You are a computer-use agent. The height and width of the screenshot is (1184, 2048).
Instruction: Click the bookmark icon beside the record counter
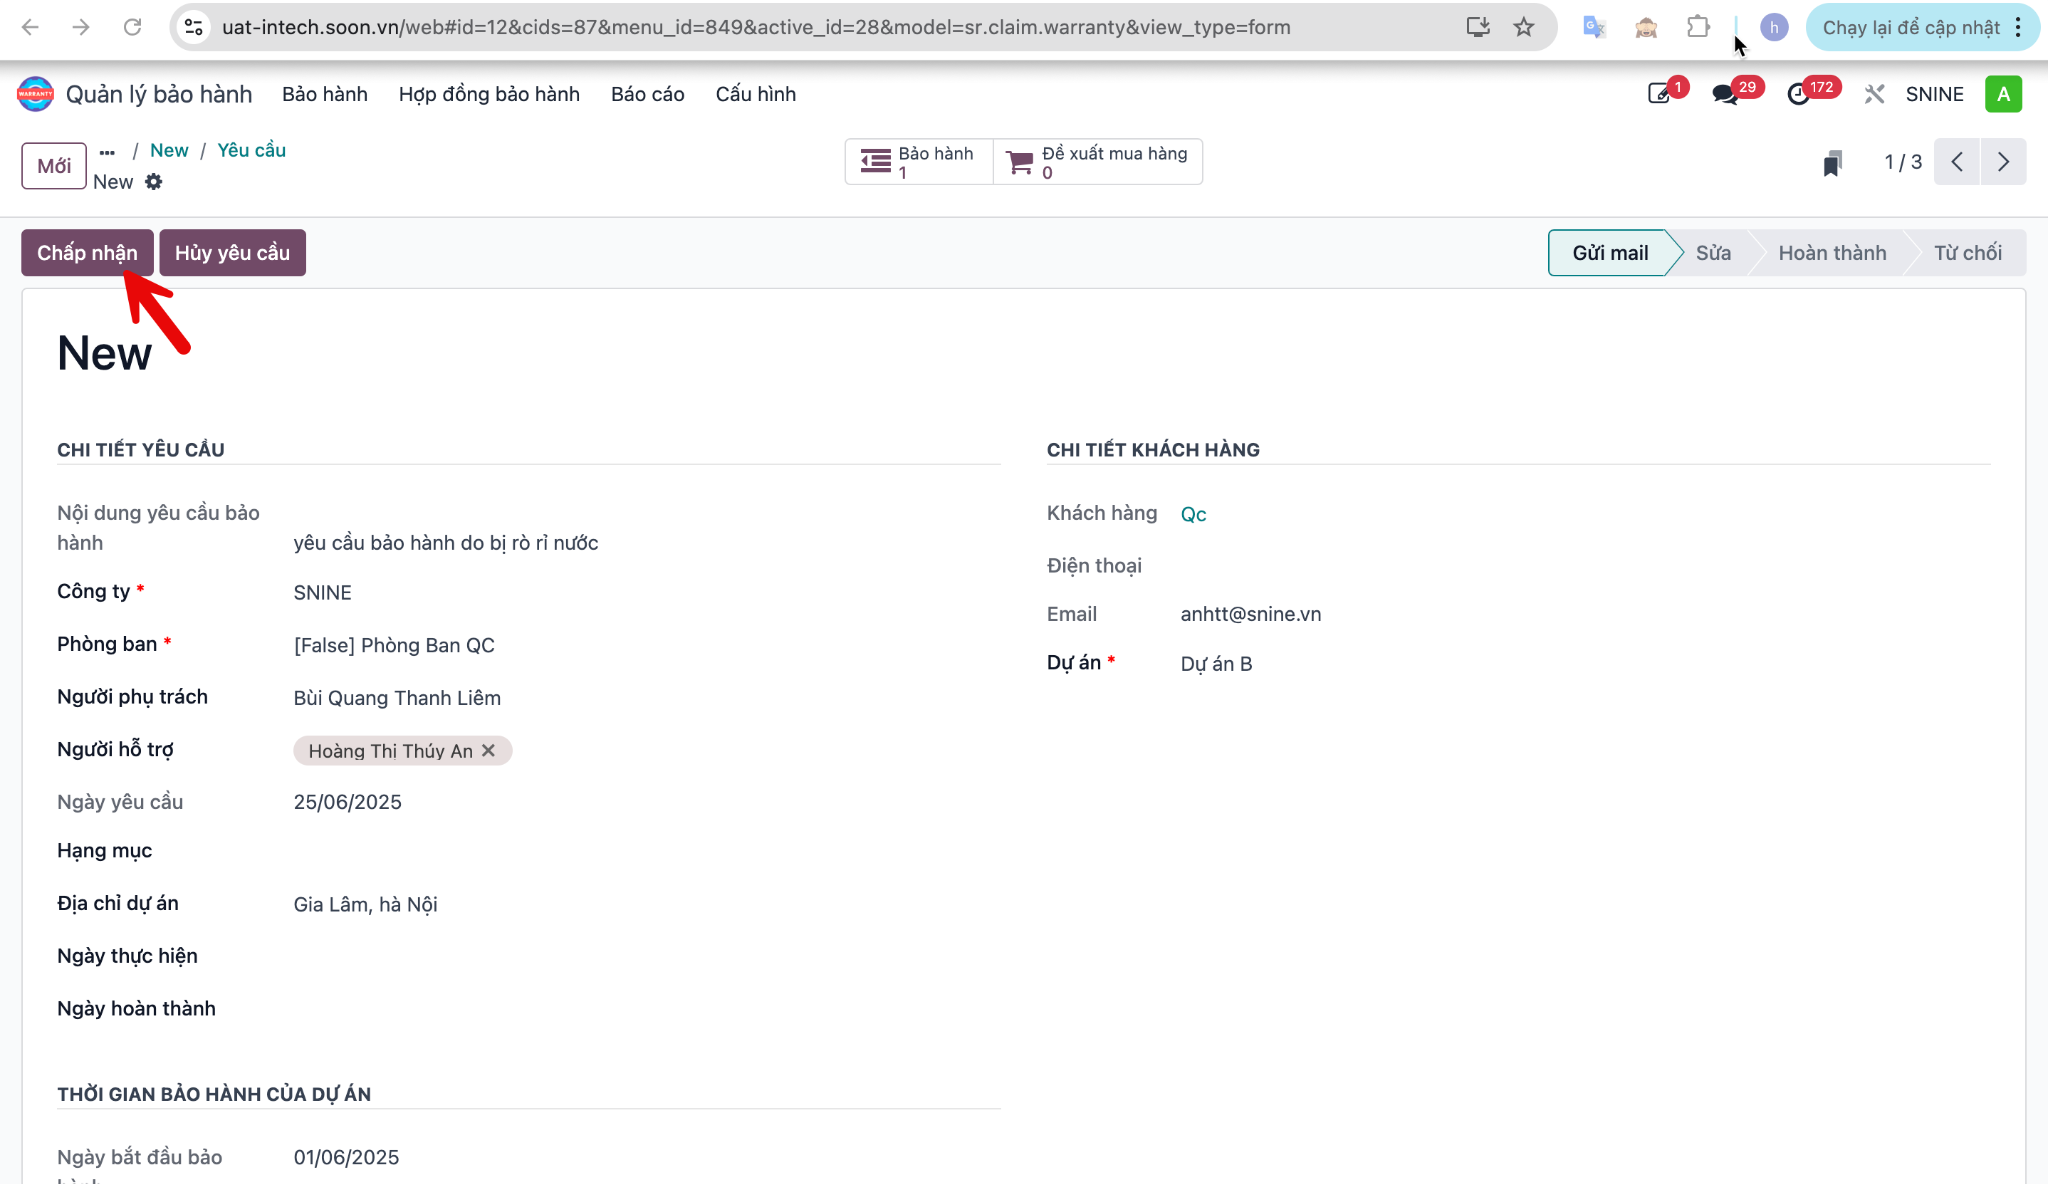(1832, 163)
